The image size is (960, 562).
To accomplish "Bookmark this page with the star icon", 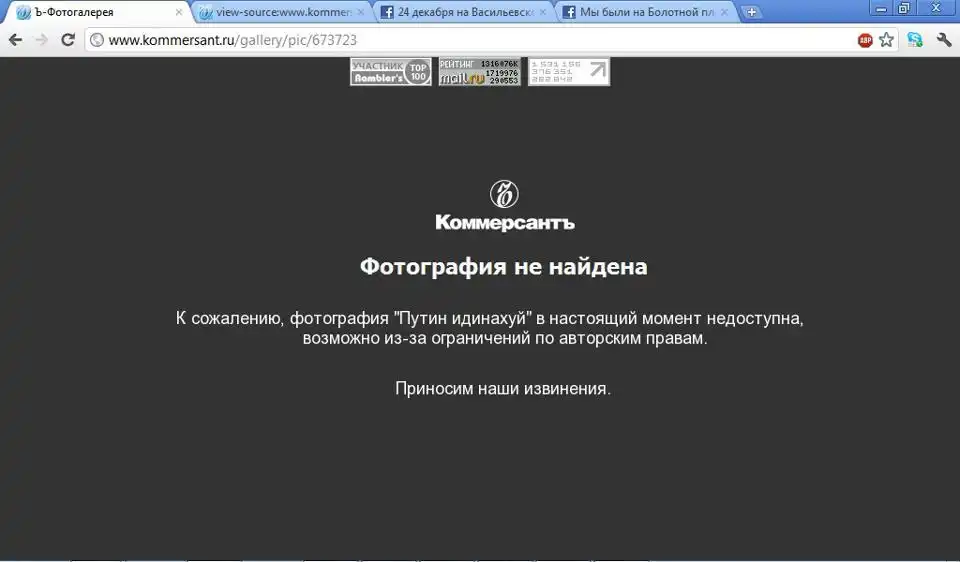I will pos(886,40).
